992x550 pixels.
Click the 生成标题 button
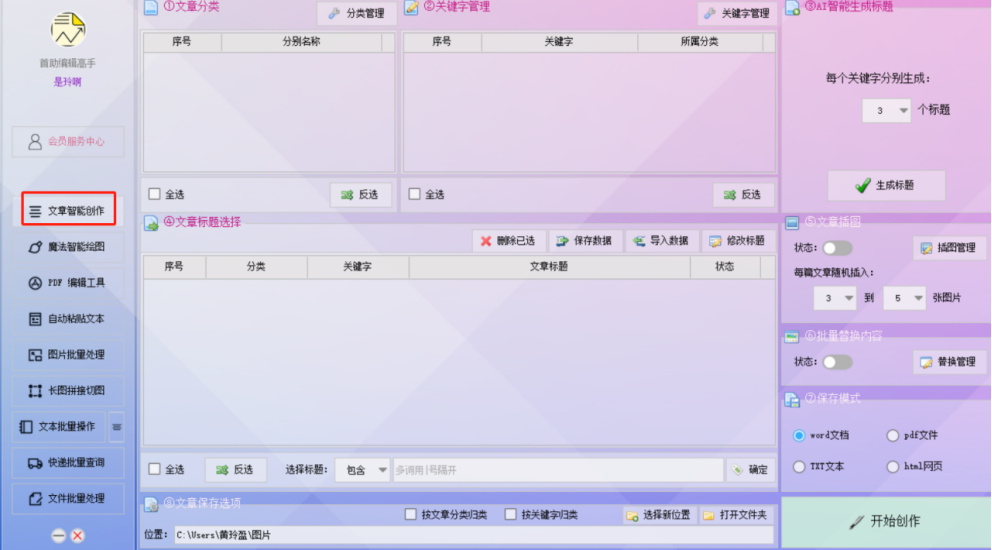pyautogui.click(x=886, y=185)
